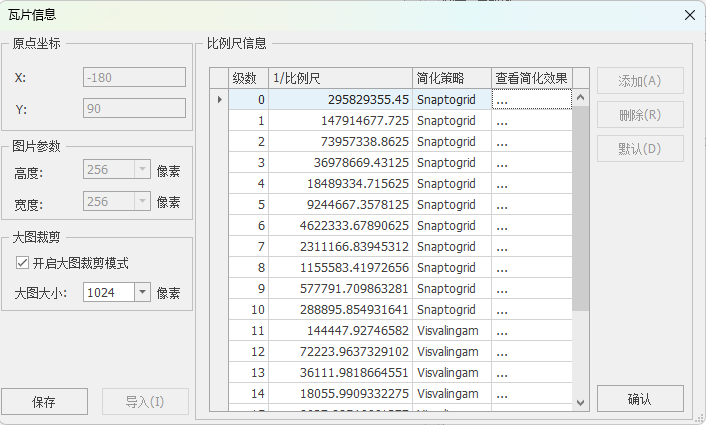This screenshot has height=425, width=706.
Task: Click the Y origin coordinate field
Action: point(134,109)
